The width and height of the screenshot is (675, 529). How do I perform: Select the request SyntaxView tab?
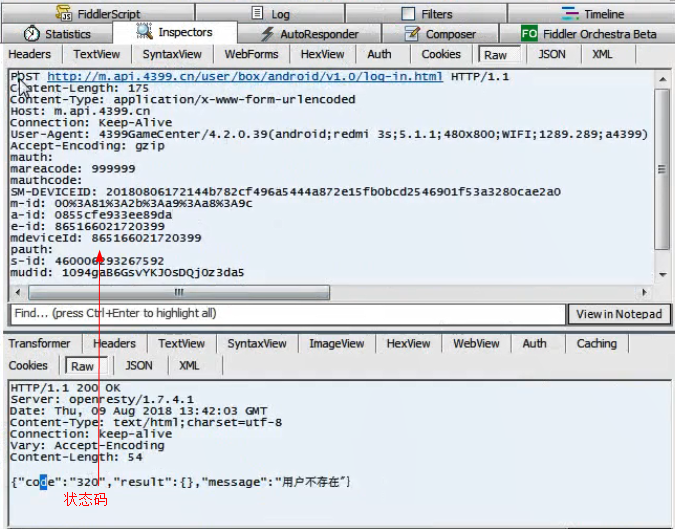[x=172, y=54]
